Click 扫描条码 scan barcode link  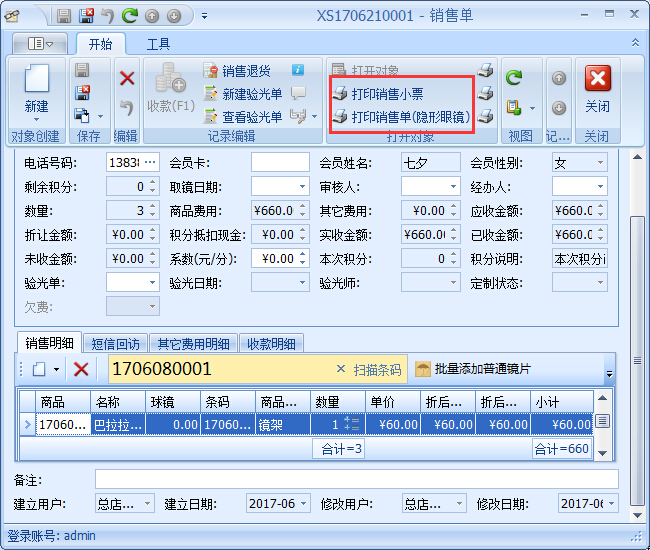click(x=377, y=369)
